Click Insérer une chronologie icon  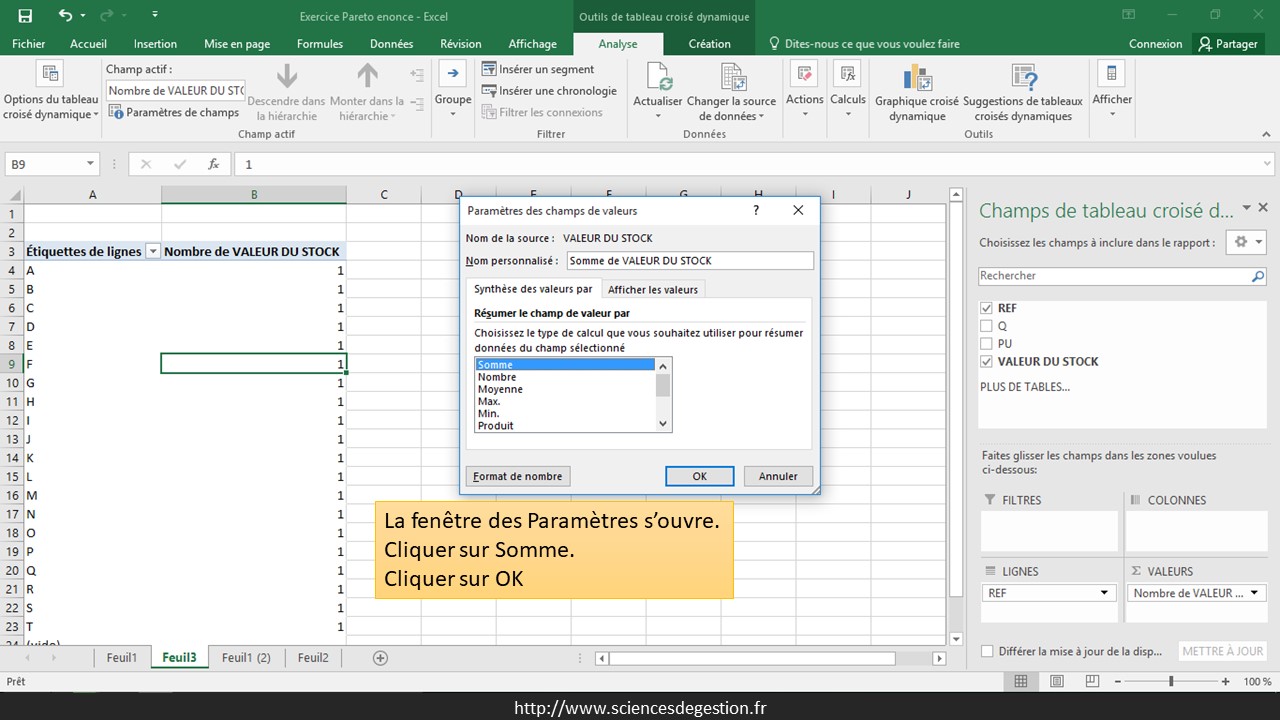489,91
